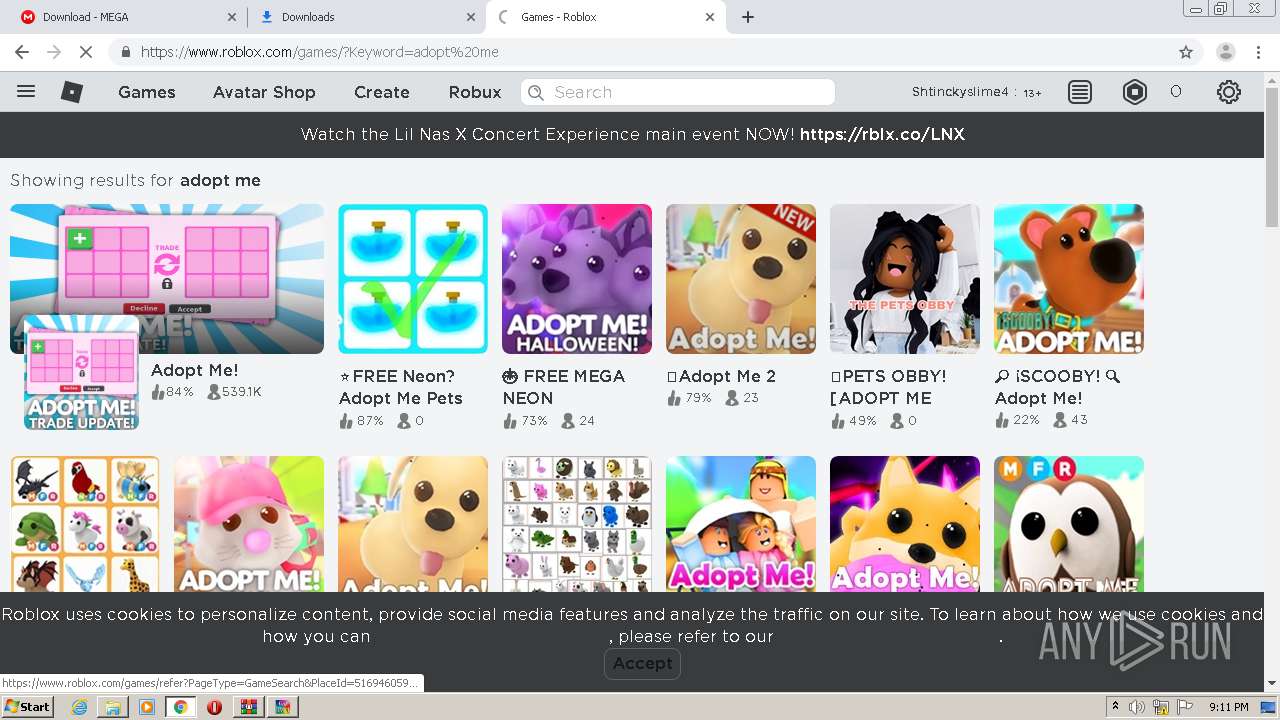View site security padlock info

(x=126, y=52)
